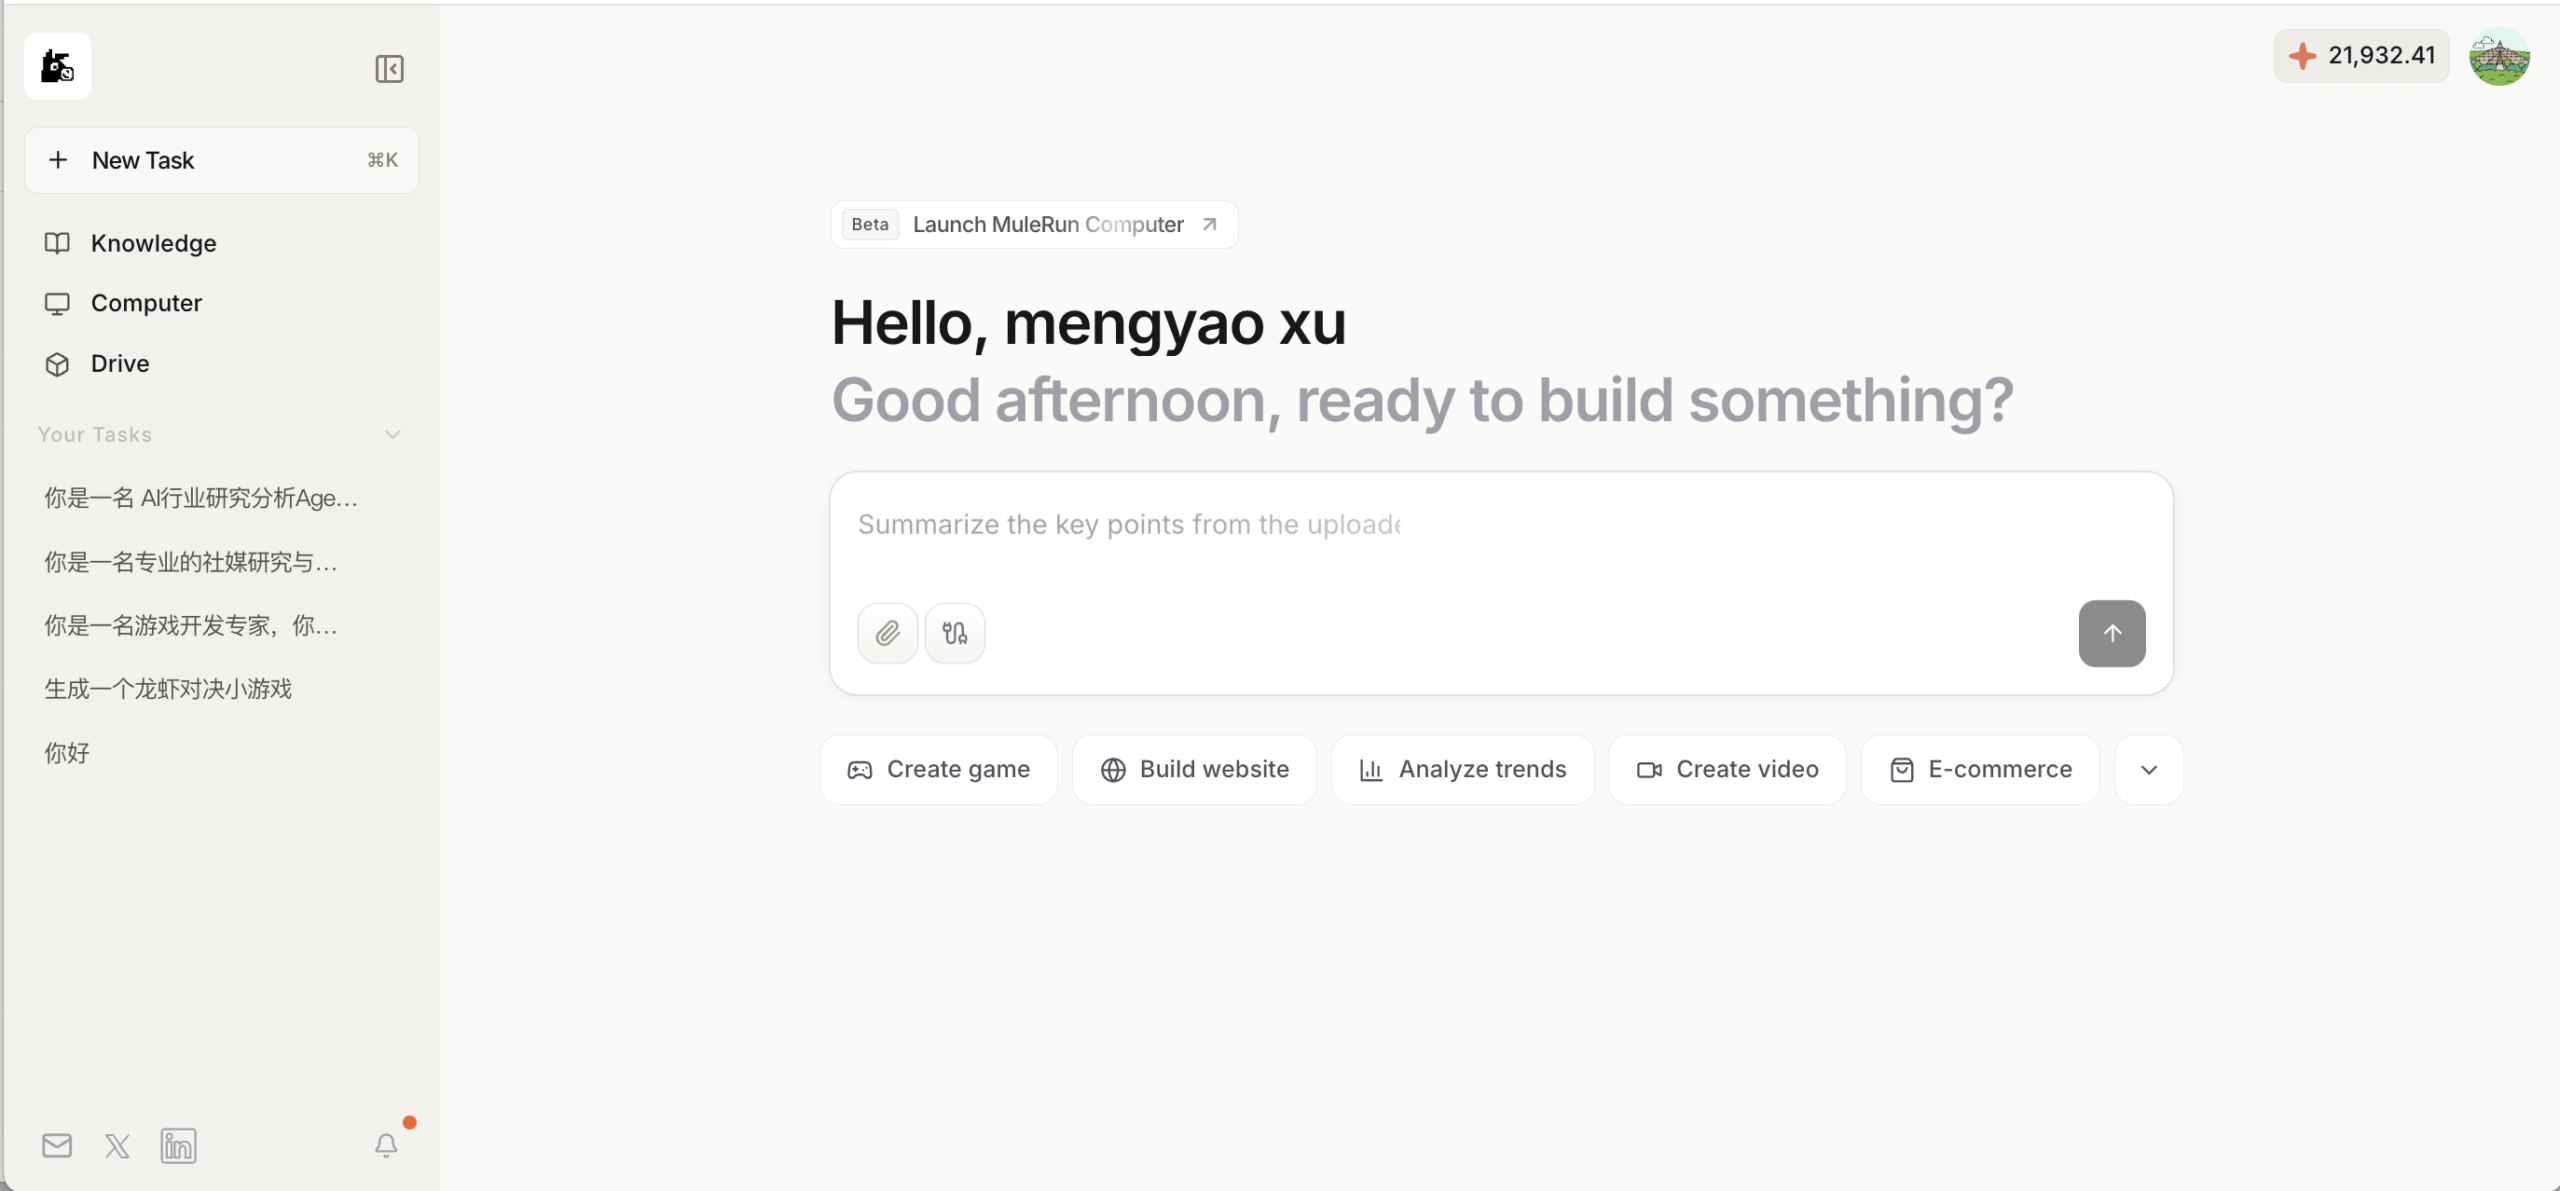Expand more suggestion categories chevron
The image size is (2560, 1191).
(2149, 770)
